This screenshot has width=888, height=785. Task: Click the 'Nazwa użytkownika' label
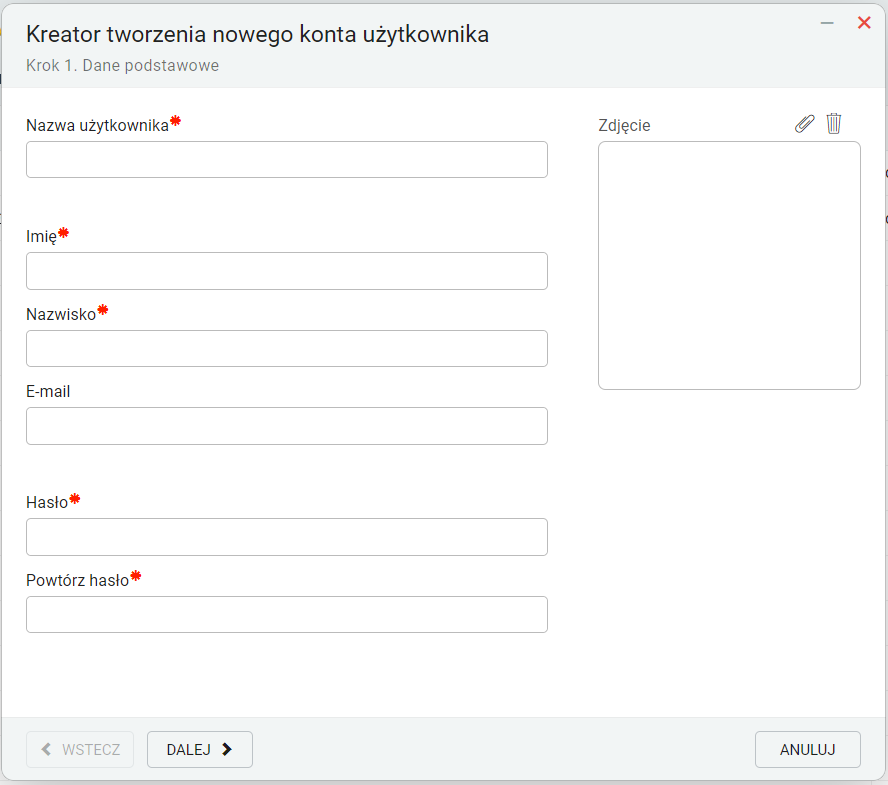[x=97, y=125]
